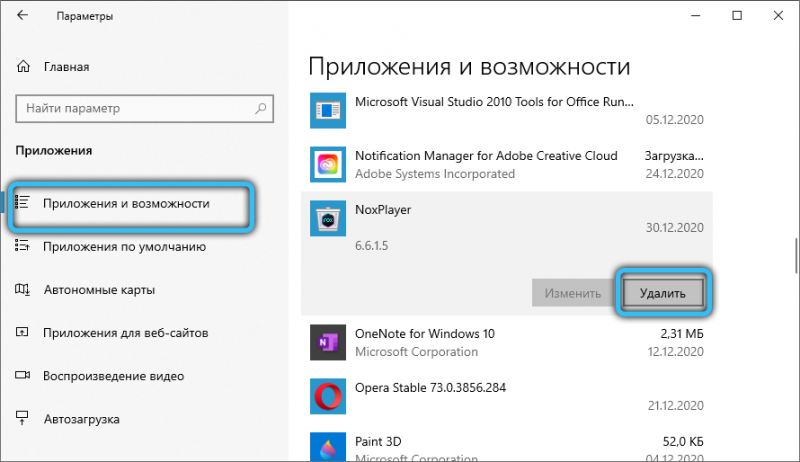The height and width of the screenshot is (462, 800).
Task: Click the search magnifier icon
Action: (x=261, y=108)
